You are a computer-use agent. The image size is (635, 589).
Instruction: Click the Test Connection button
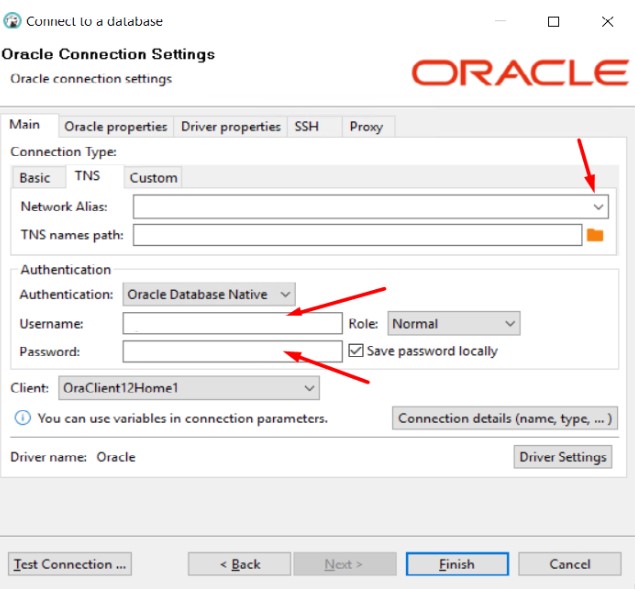[70, 564]
